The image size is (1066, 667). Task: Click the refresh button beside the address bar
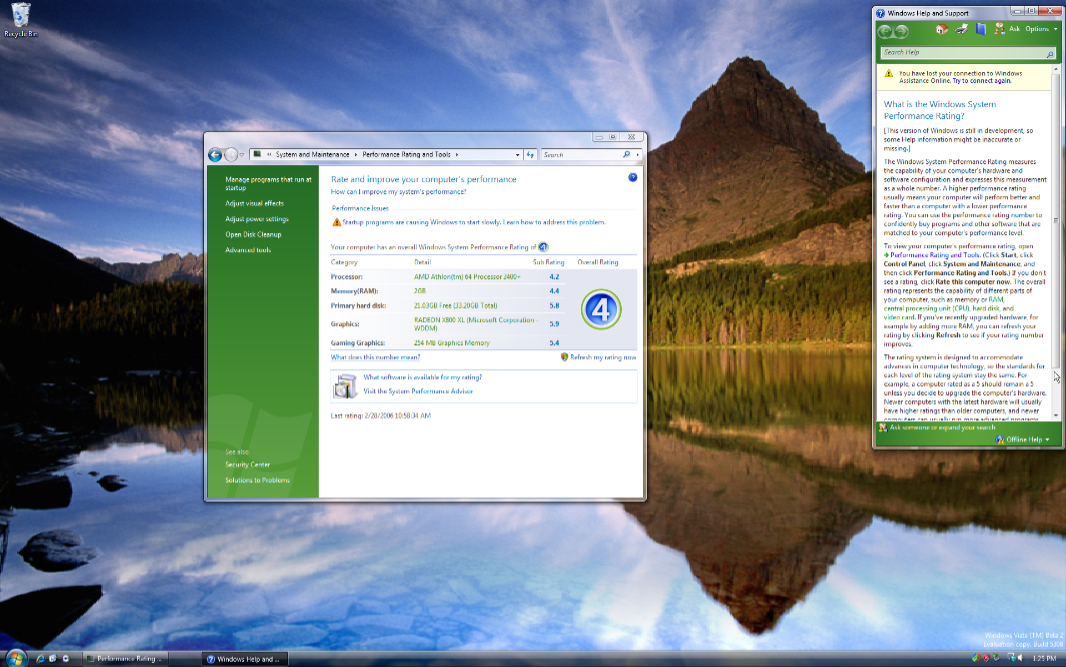point(530,155)
